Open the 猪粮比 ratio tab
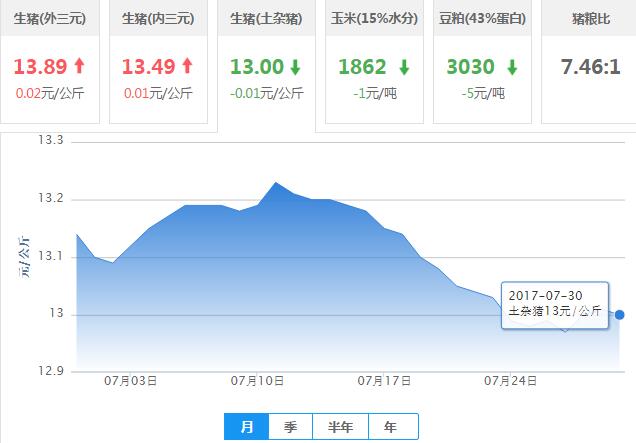Image resolution: width=636 pixels, height=443 pixels. pyautogui.click(x=588, y=18)
